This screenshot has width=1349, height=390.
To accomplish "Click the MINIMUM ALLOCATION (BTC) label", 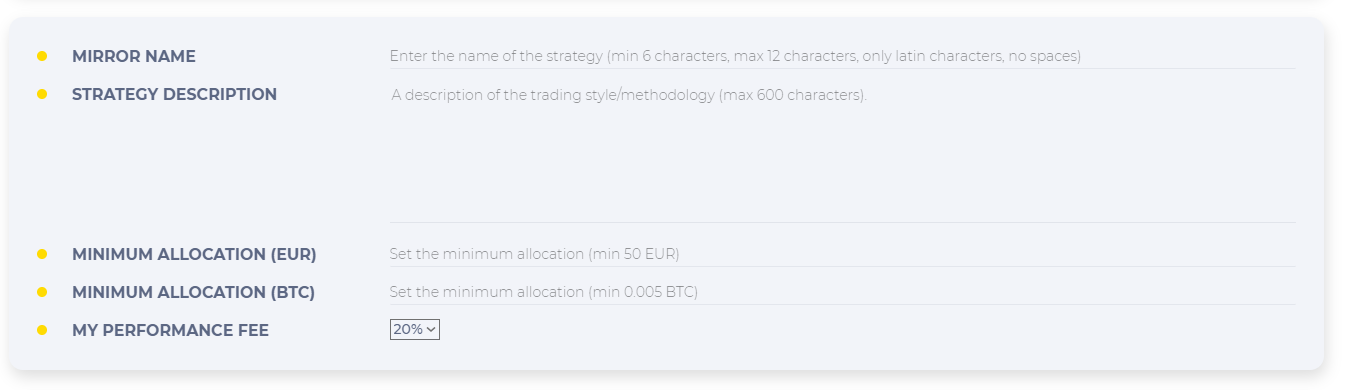I will (193, 292).
